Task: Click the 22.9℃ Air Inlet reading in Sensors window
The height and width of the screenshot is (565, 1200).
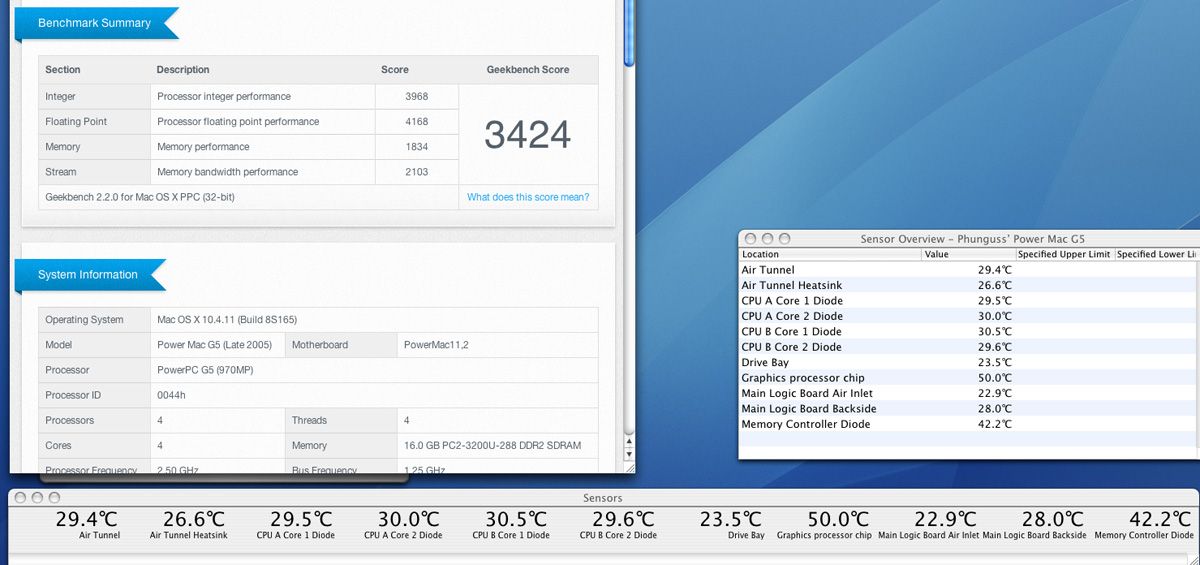Action: 945,520
